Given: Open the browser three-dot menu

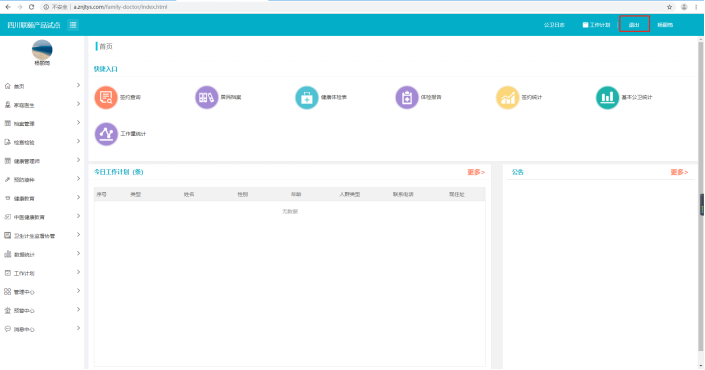Looking at the screenshot, I should (x=696, y=7).
